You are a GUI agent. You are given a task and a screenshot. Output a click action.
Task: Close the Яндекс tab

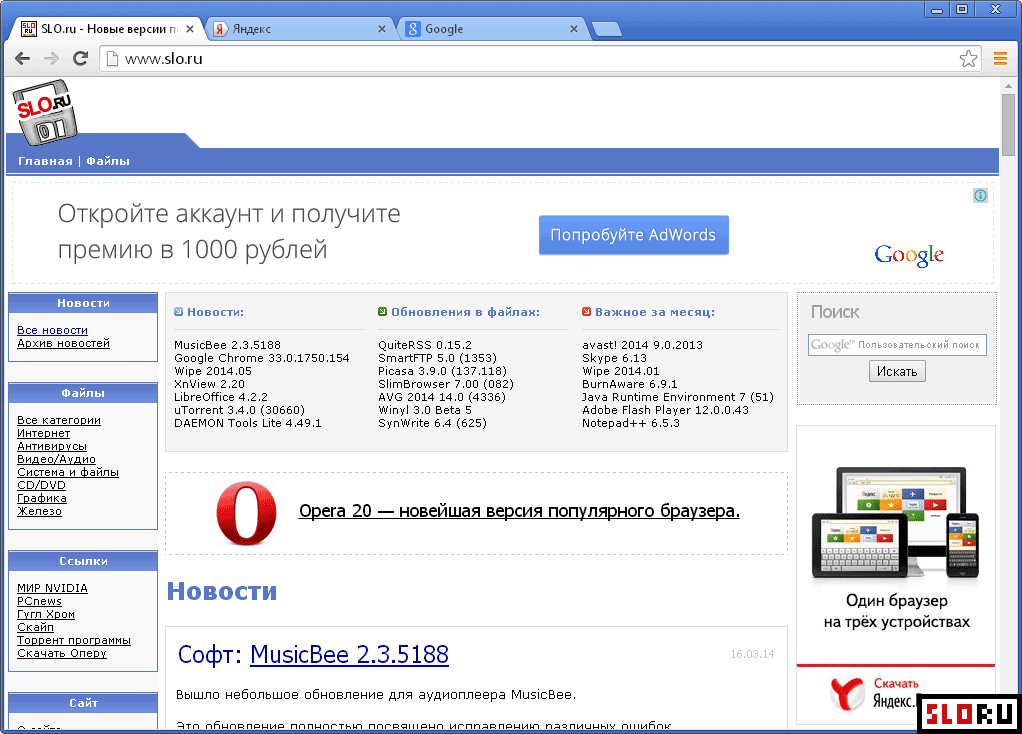pos(382,29)
